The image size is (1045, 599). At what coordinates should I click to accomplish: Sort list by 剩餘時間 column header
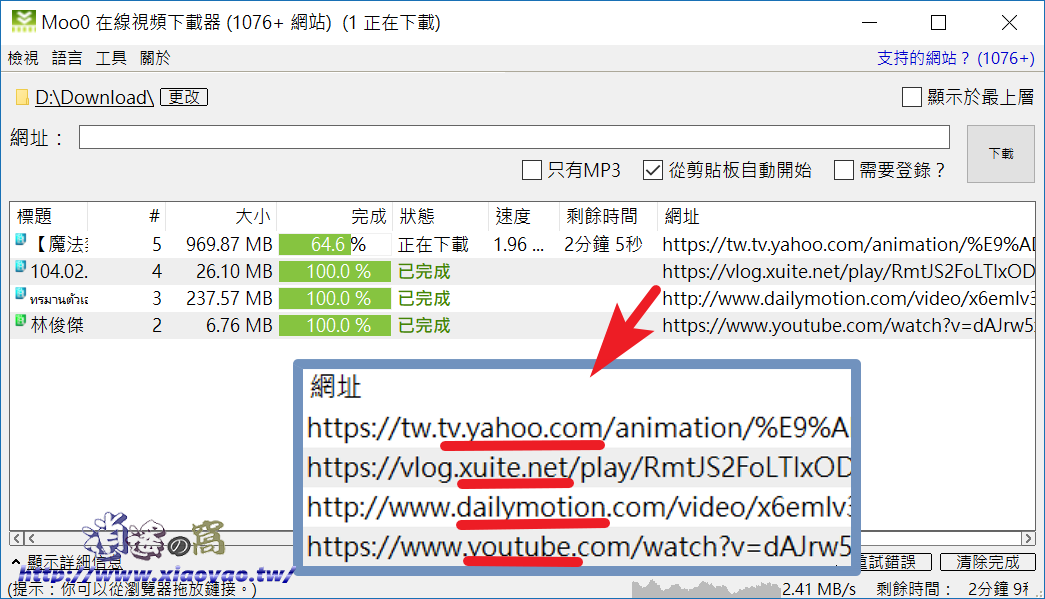pyautogui.click(x=608, y=216)
